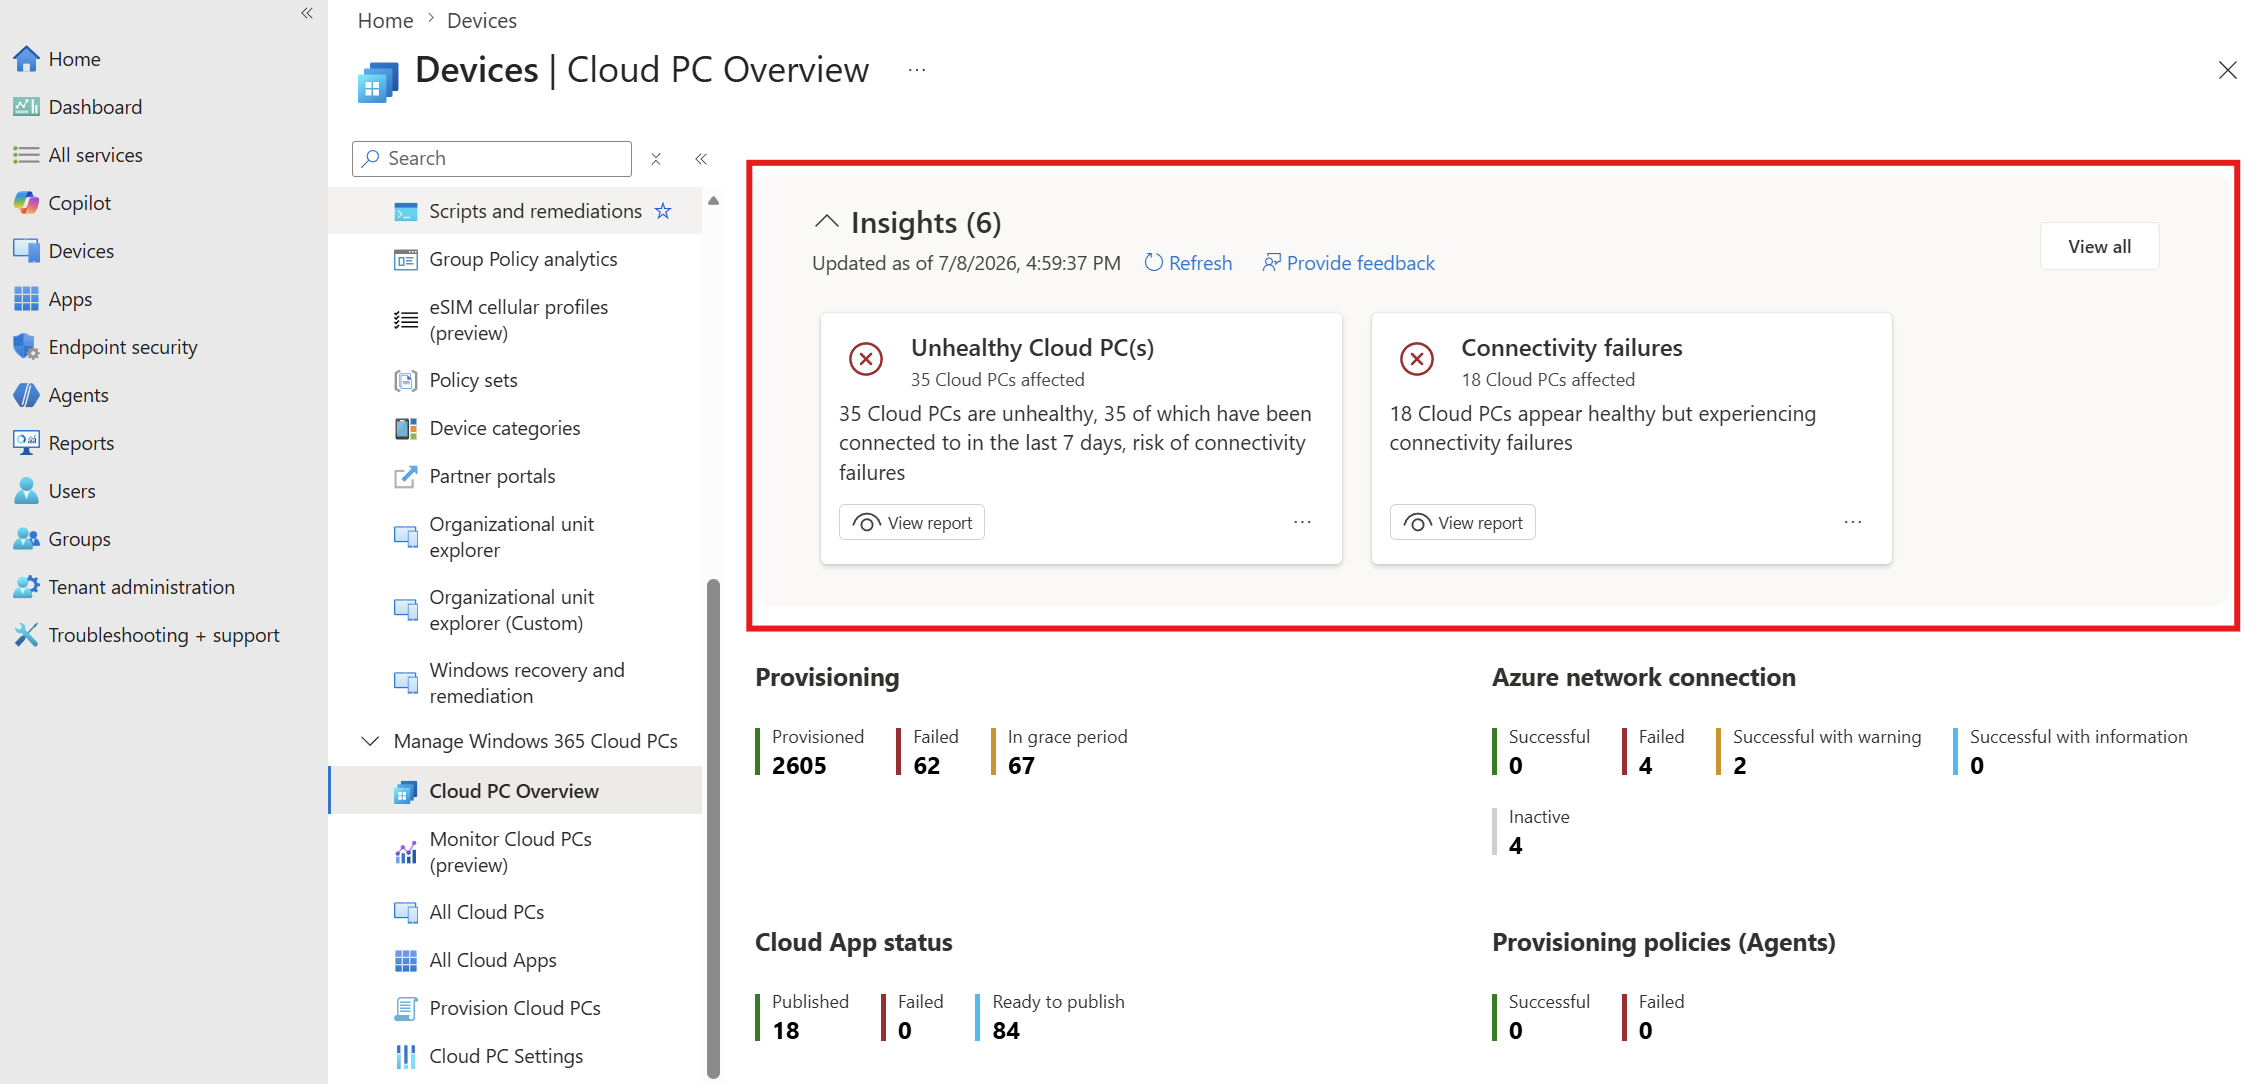Clear the submenu search box

(x=656, y=158)
